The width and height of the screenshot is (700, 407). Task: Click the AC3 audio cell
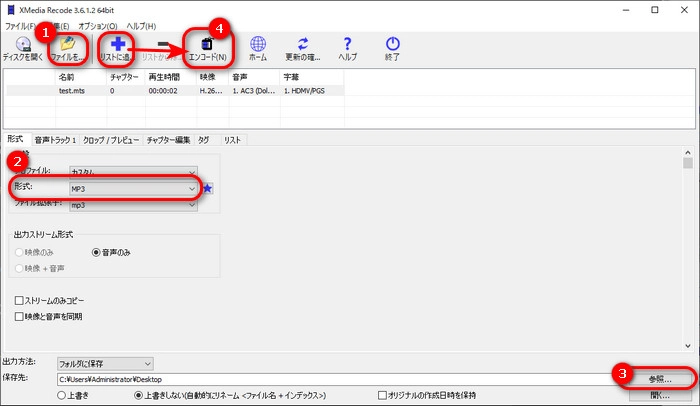point(254,91)
